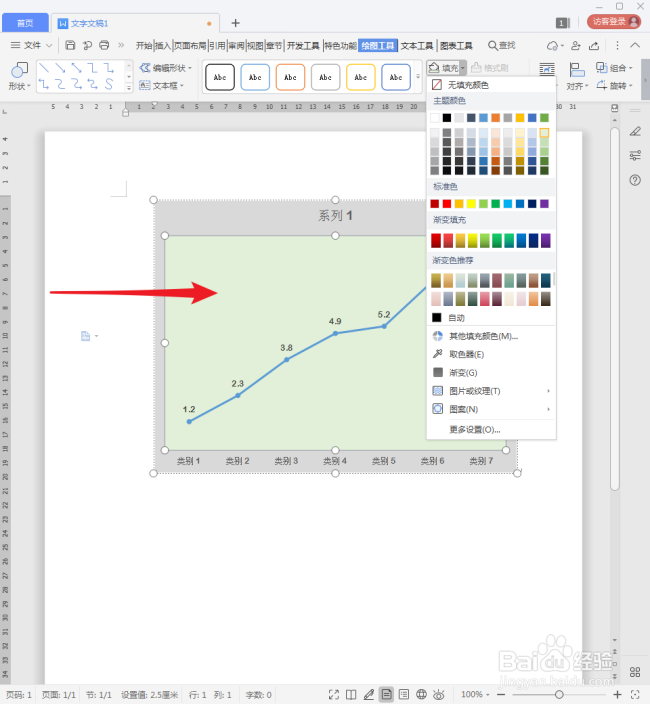Click the pen icon in right sidebar
Viewport: 650px width, 704px height.
point(635,131)
